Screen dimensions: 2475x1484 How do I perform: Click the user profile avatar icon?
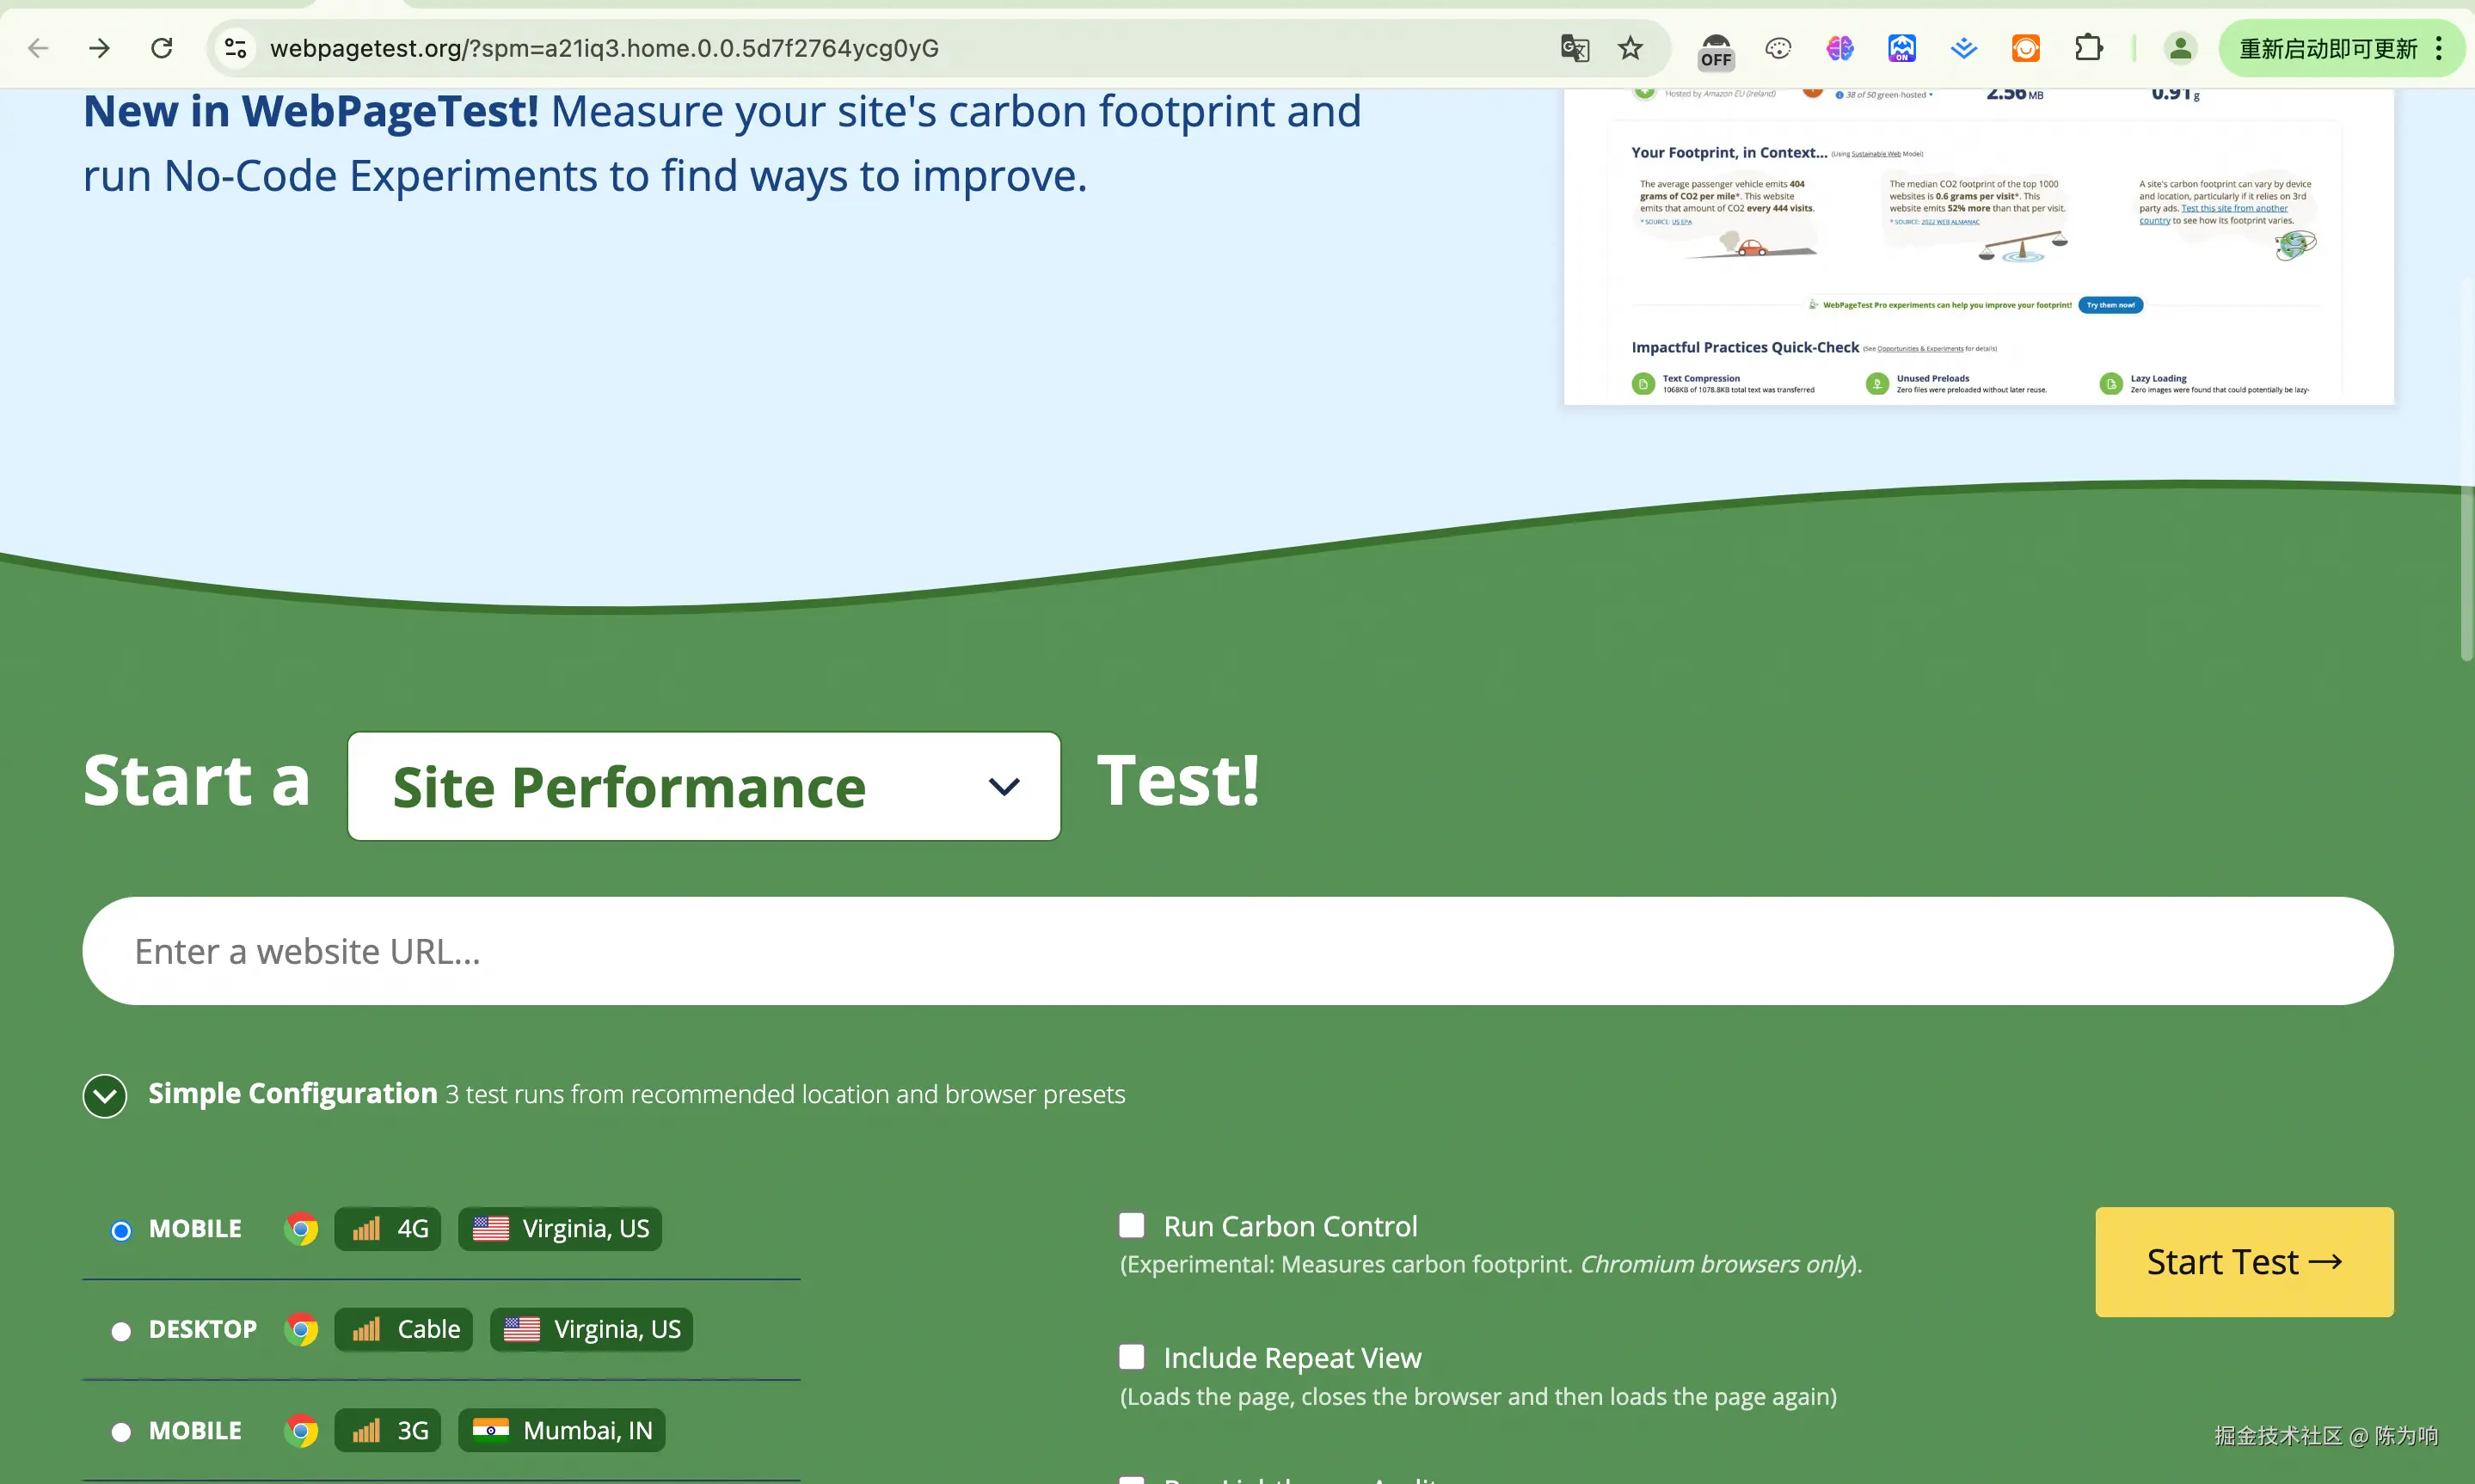pyautogui.click(x=2179, y=48)
